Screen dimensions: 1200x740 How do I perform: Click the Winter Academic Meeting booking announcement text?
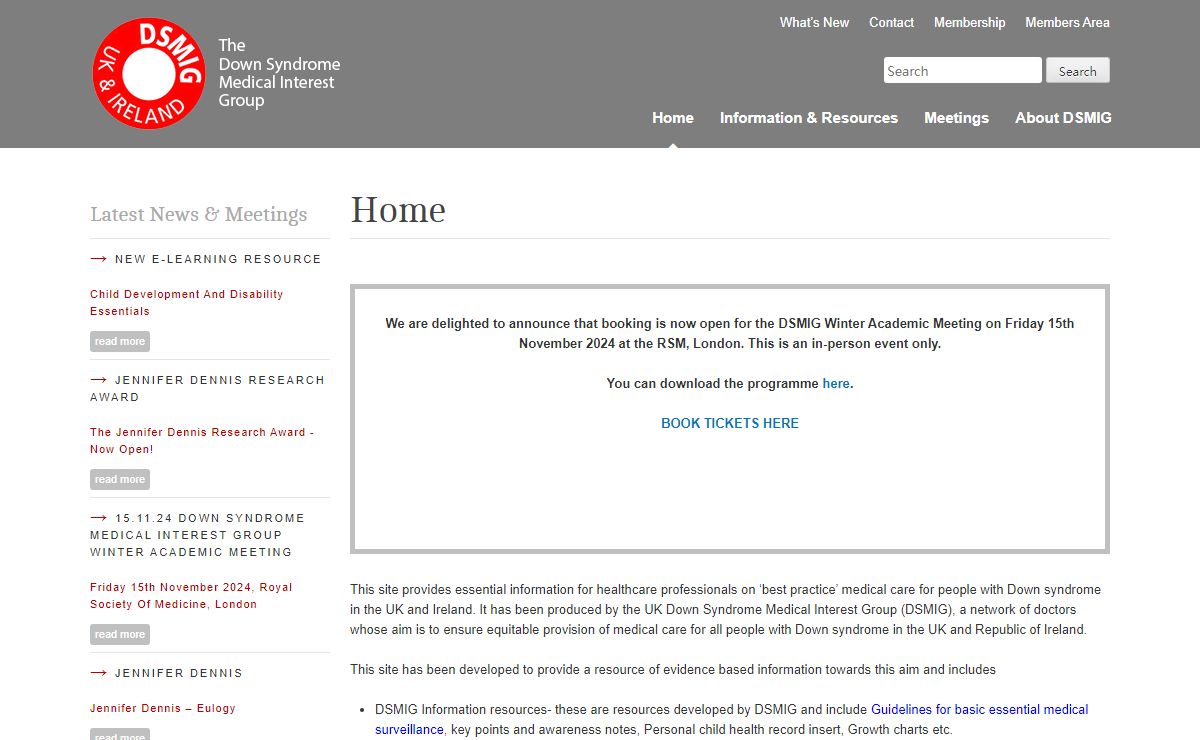click(730, 333)
